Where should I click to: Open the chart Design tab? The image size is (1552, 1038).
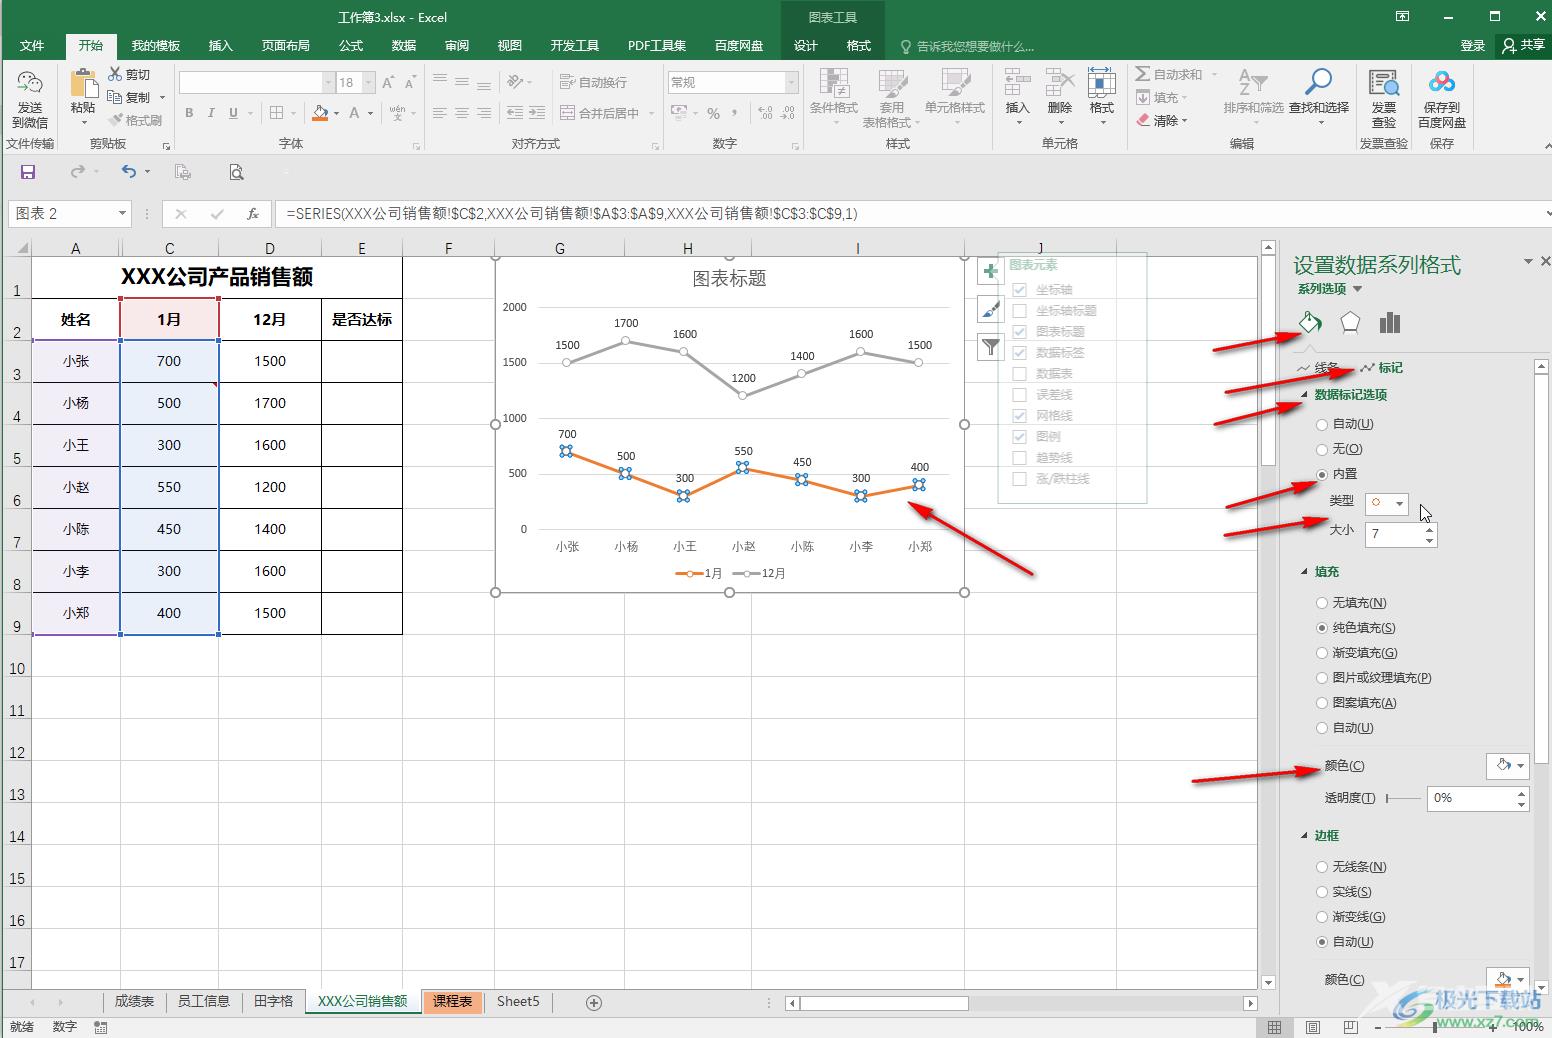(806, 46)
